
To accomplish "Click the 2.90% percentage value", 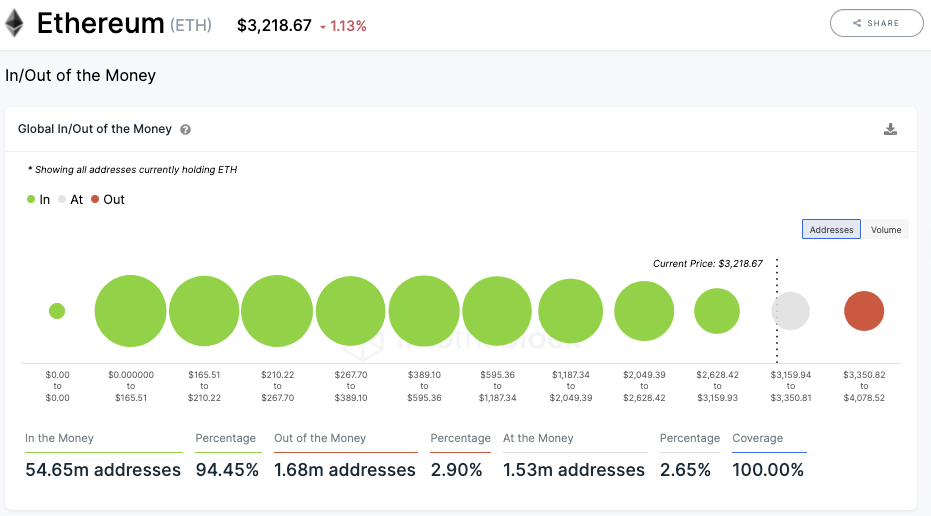I will pyautogui.click(x=456, y=470).
